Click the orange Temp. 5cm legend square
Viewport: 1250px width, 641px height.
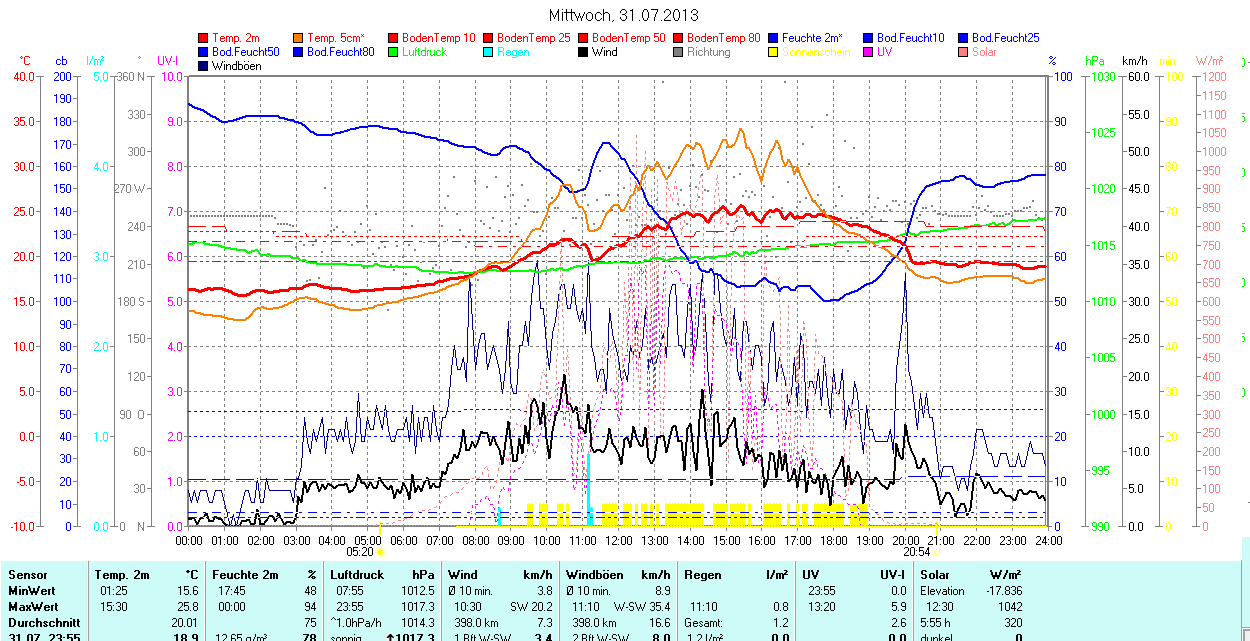(x=298, y=38)
